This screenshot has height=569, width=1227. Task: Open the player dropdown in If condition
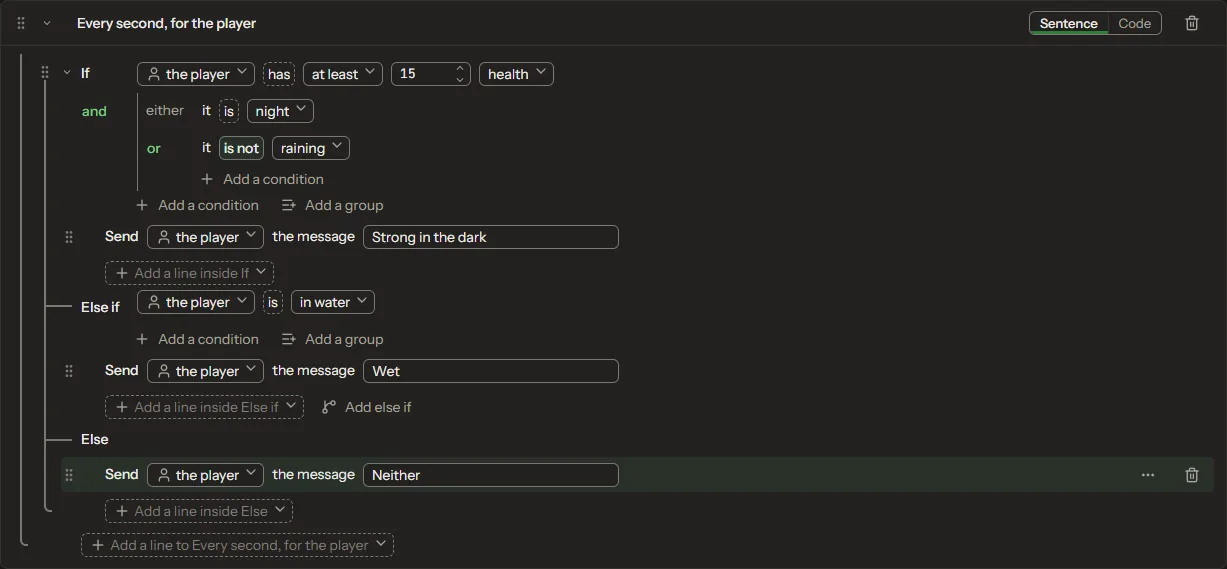(196, 74)
